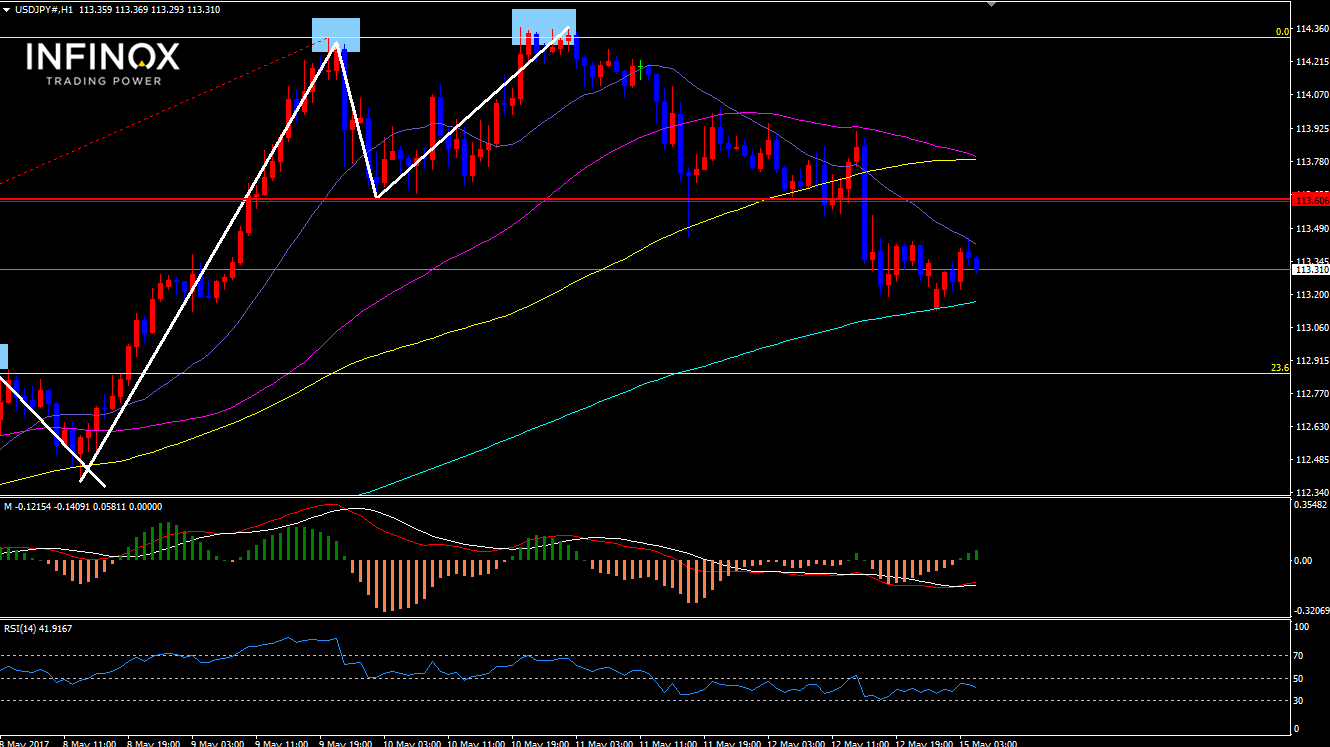Click the 113.200 price on the scale
Screen dimensions: 1330x747
pyautogui.click(x=1311, y=295)
